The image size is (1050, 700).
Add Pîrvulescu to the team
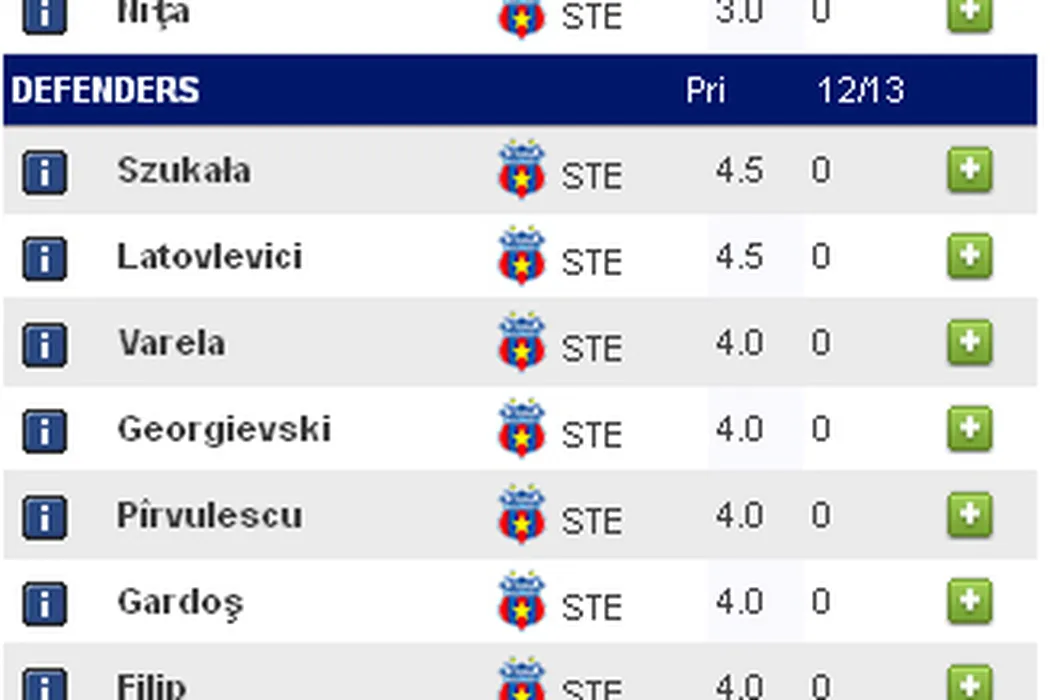pos(969,515)
